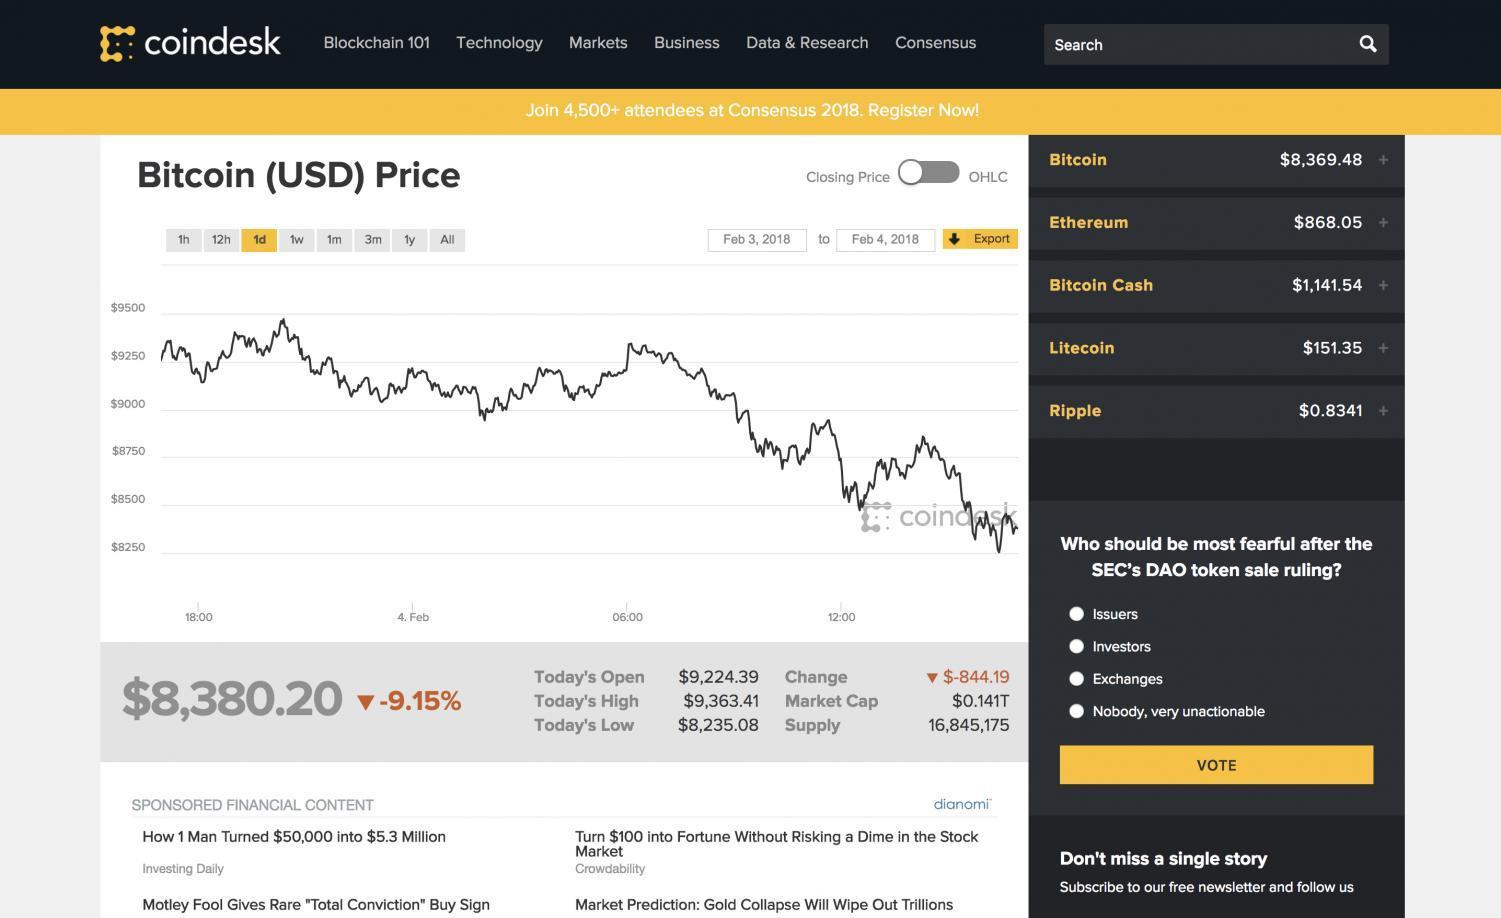1501x918 pixels.
Task: Open the Bitcoin sidebar link
Action: click(x=1078, y=160)
